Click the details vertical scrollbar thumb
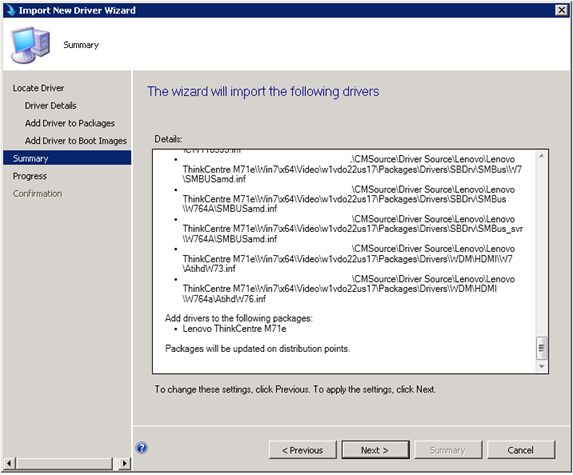 tap(541, 348)
